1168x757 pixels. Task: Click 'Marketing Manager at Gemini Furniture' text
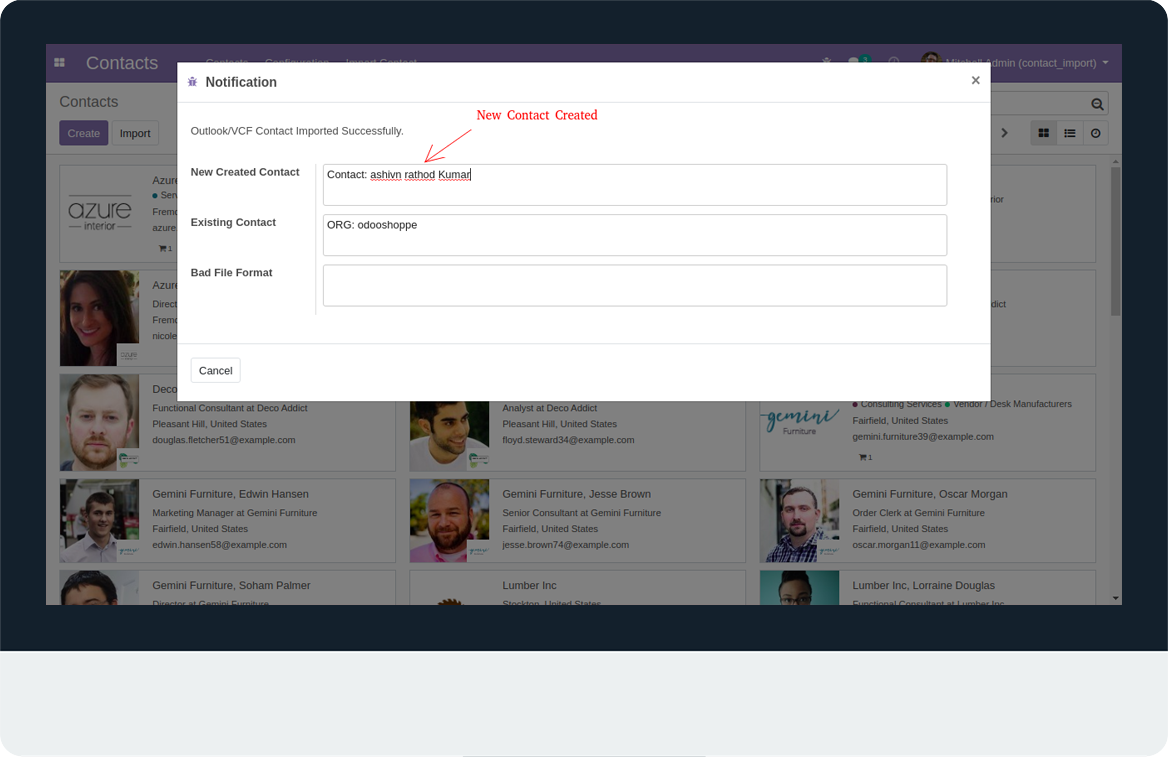[x=235, y=513]
